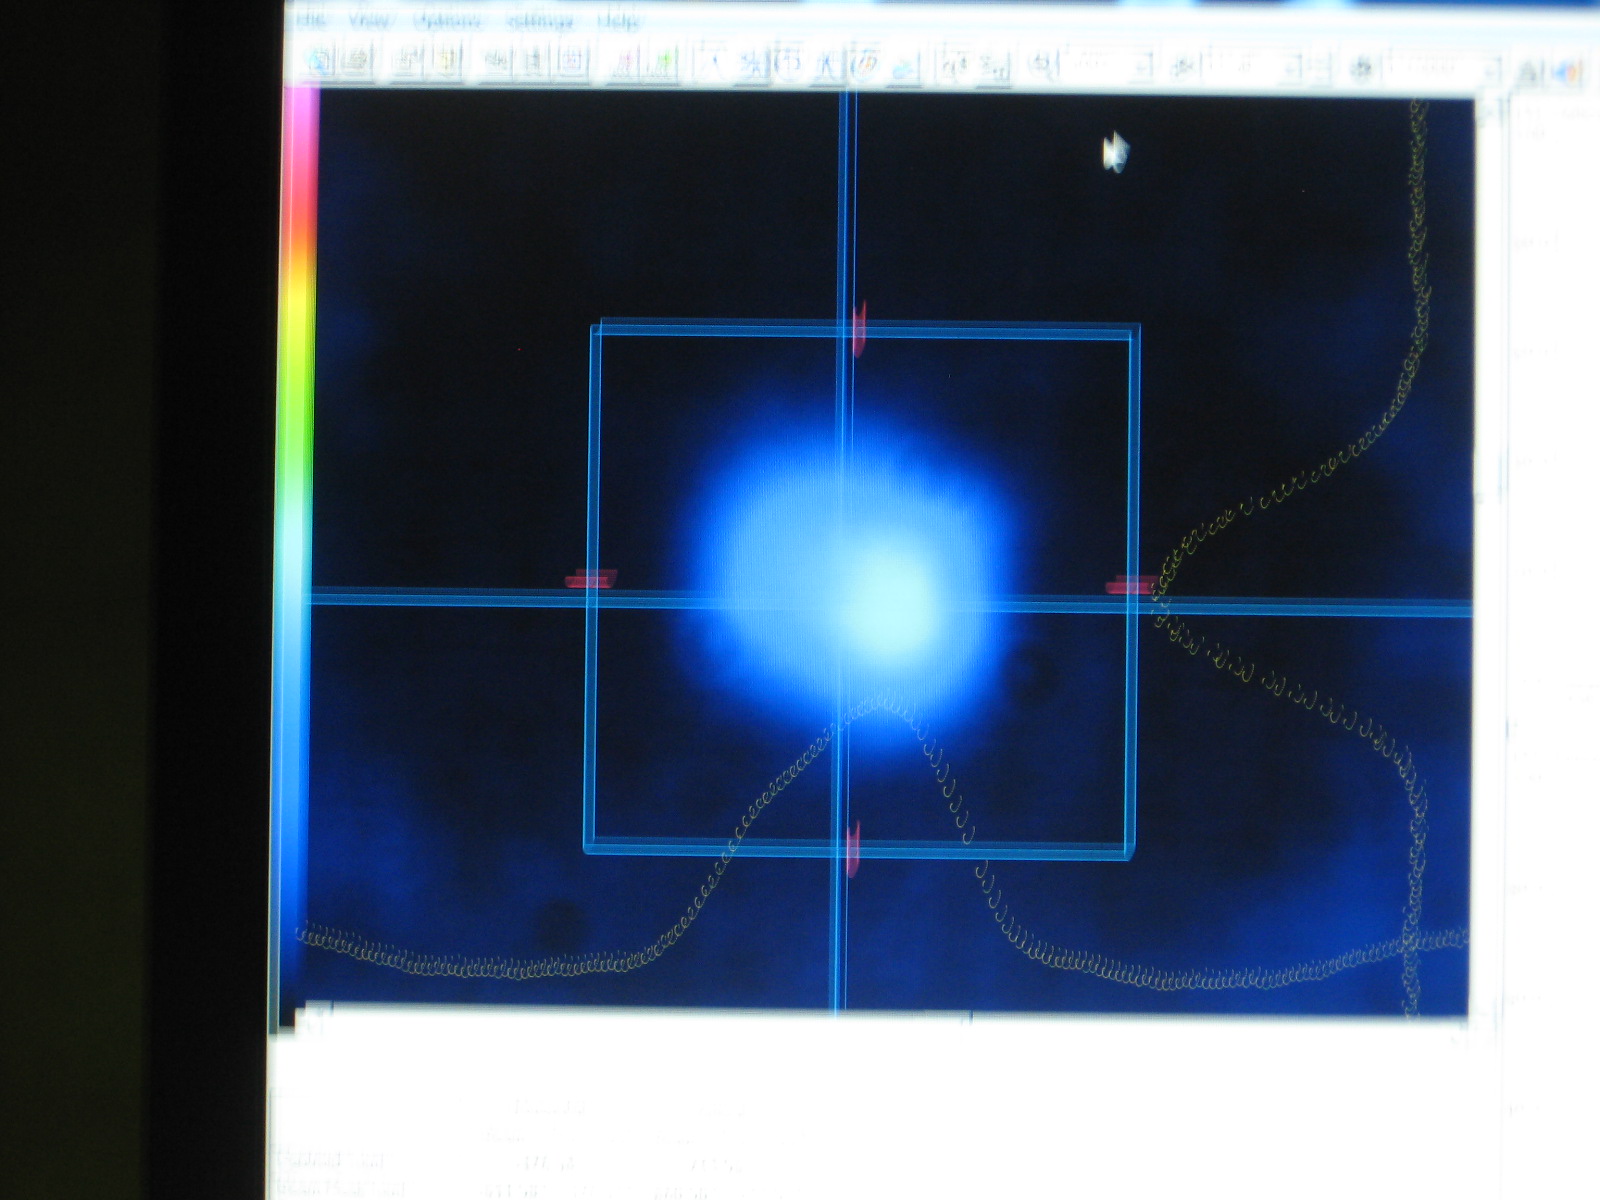Select the red top handle of aperture box
Image resolution: width=1600 pixels, height=1200 pixels.
point(858,328)
